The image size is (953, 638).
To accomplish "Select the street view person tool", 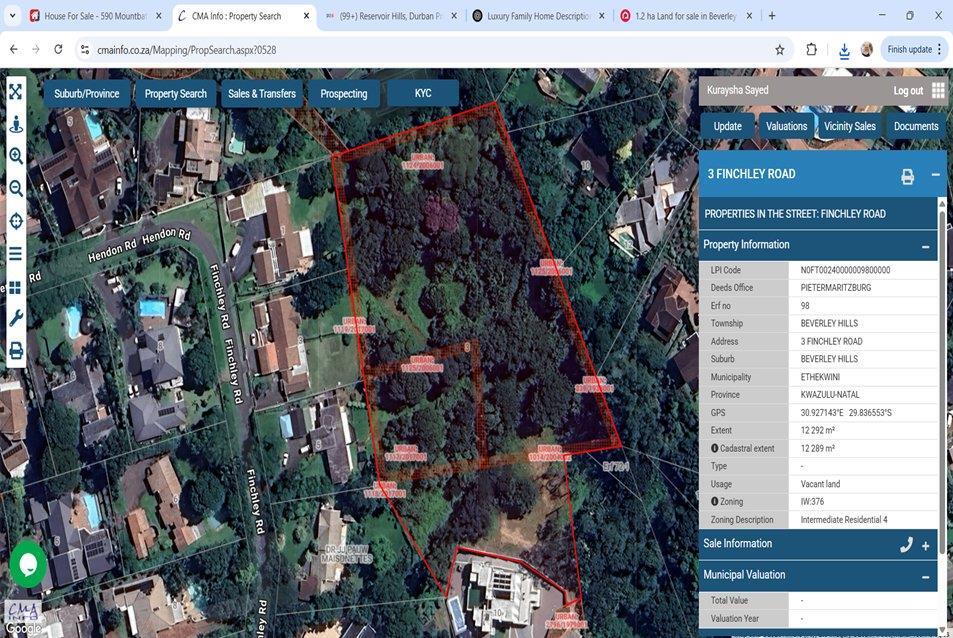I will tap(15, 123).
